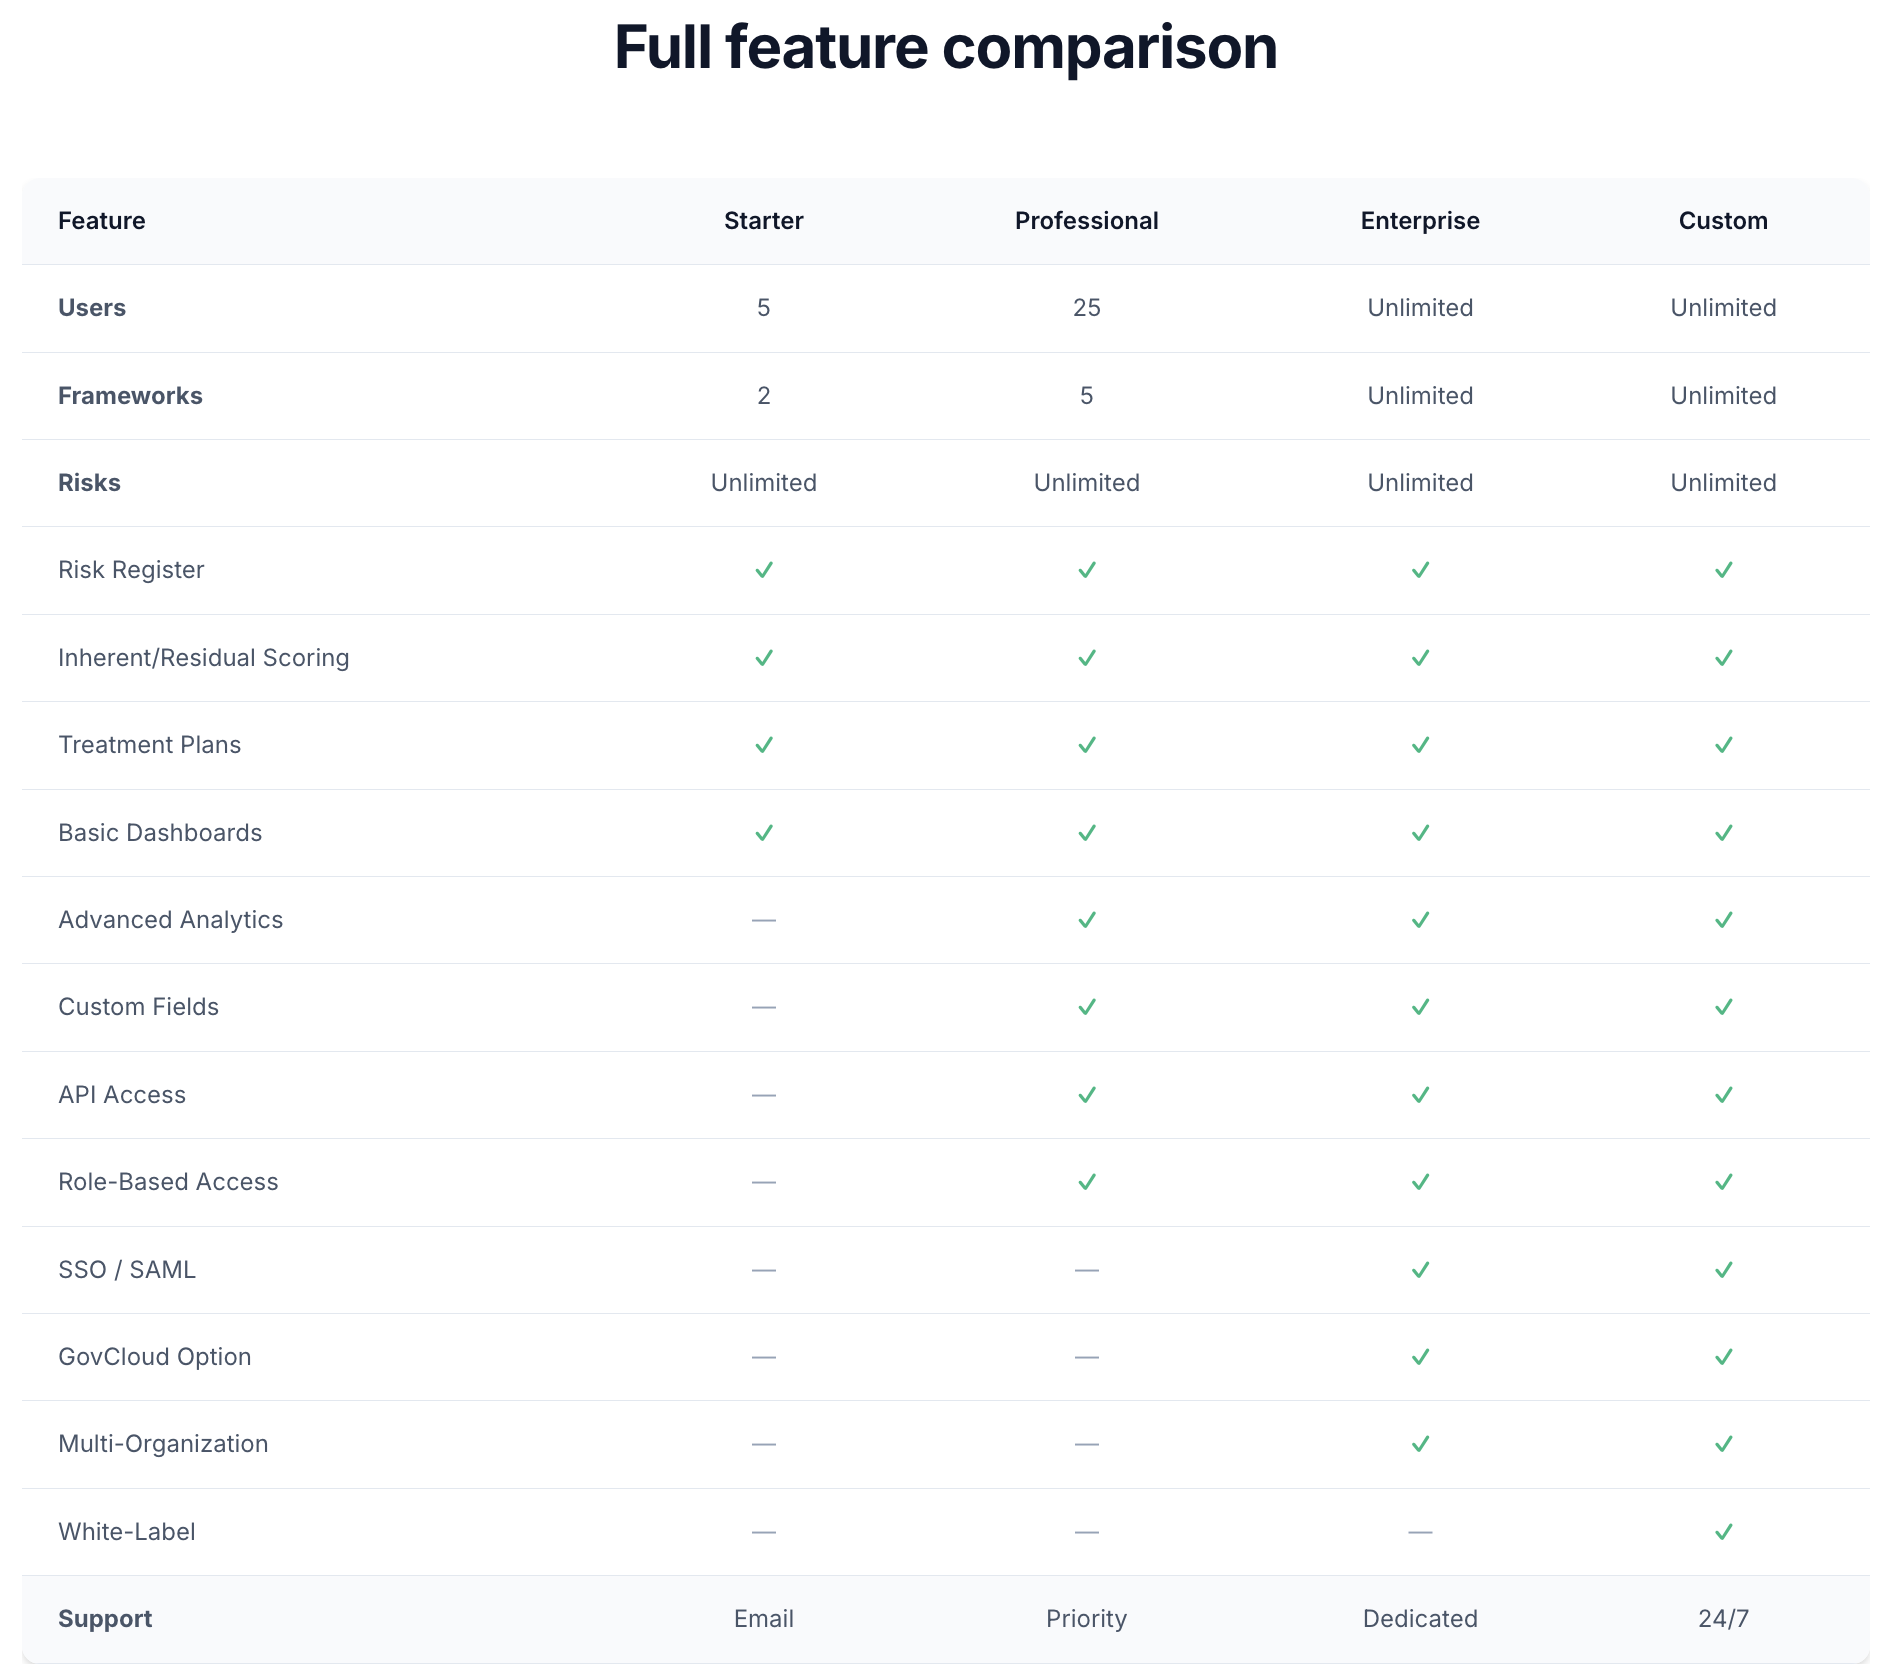
Task: Click Enterprise checkmark for SSO / SAML
Action: (1420, 1270)
